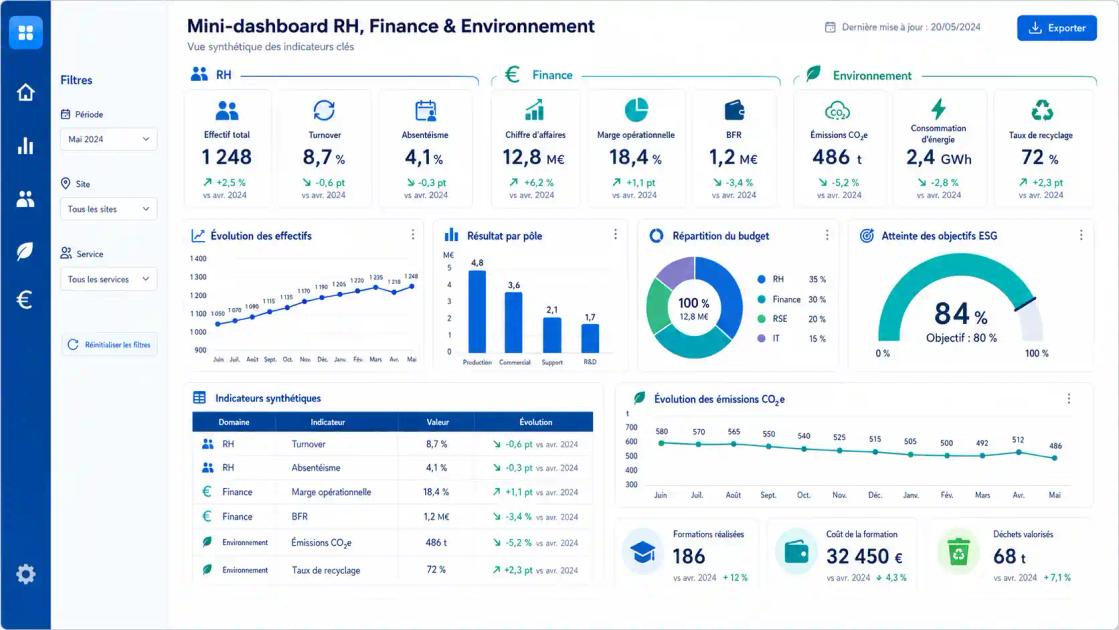1119x630 pixels.
Task: Click the Valeur column header
Action: pyautogui.click(x=437, y=422)
